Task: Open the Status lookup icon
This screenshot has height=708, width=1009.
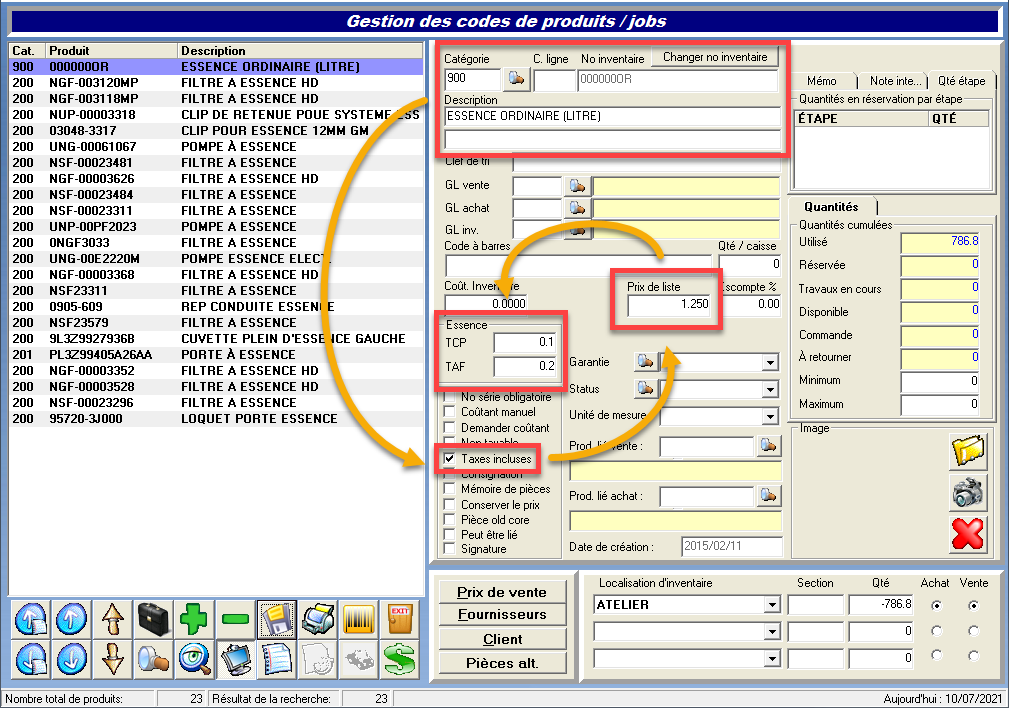Action: pyautogui.click(x=645, y=388)
